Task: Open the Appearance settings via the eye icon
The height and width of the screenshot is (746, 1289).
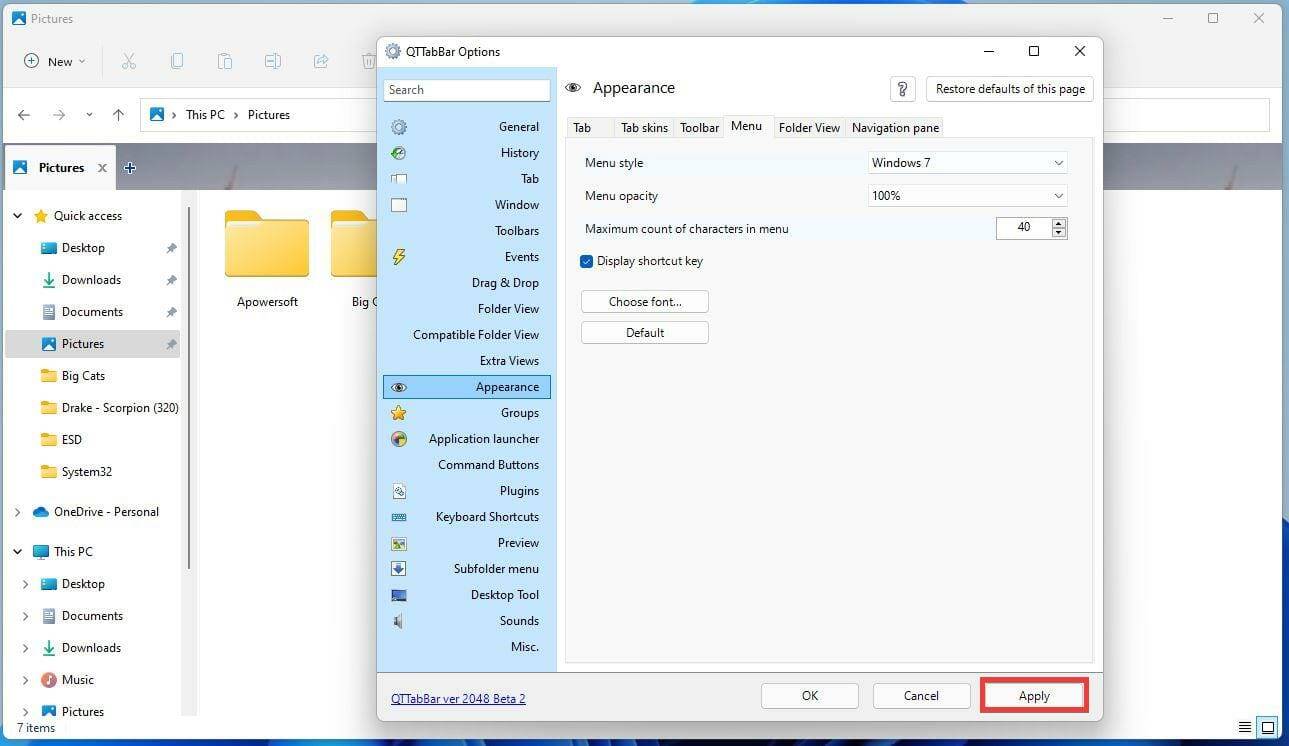Action: click(399, 387)
